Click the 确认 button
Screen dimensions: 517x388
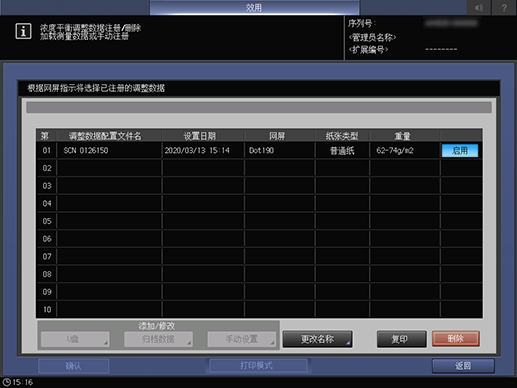point(74,366)
